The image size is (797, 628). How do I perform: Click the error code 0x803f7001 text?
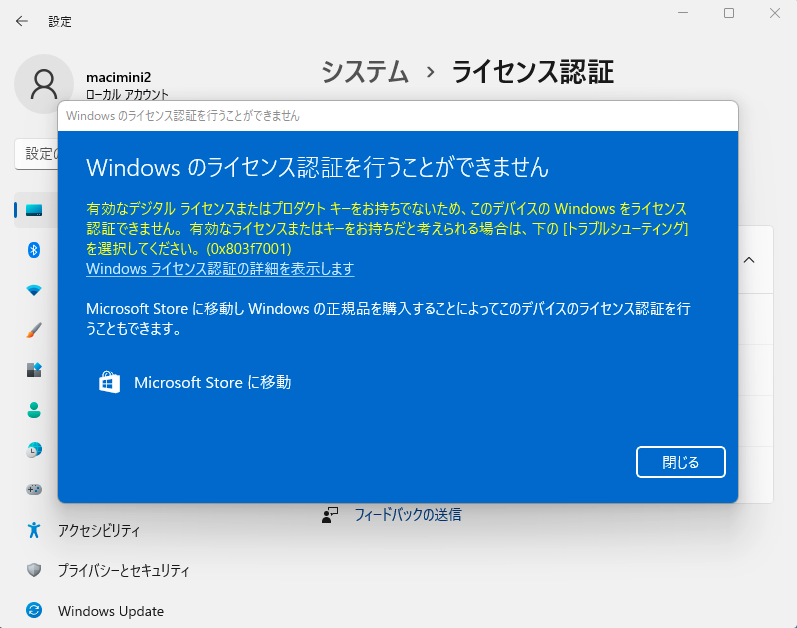tap(249, 248)
